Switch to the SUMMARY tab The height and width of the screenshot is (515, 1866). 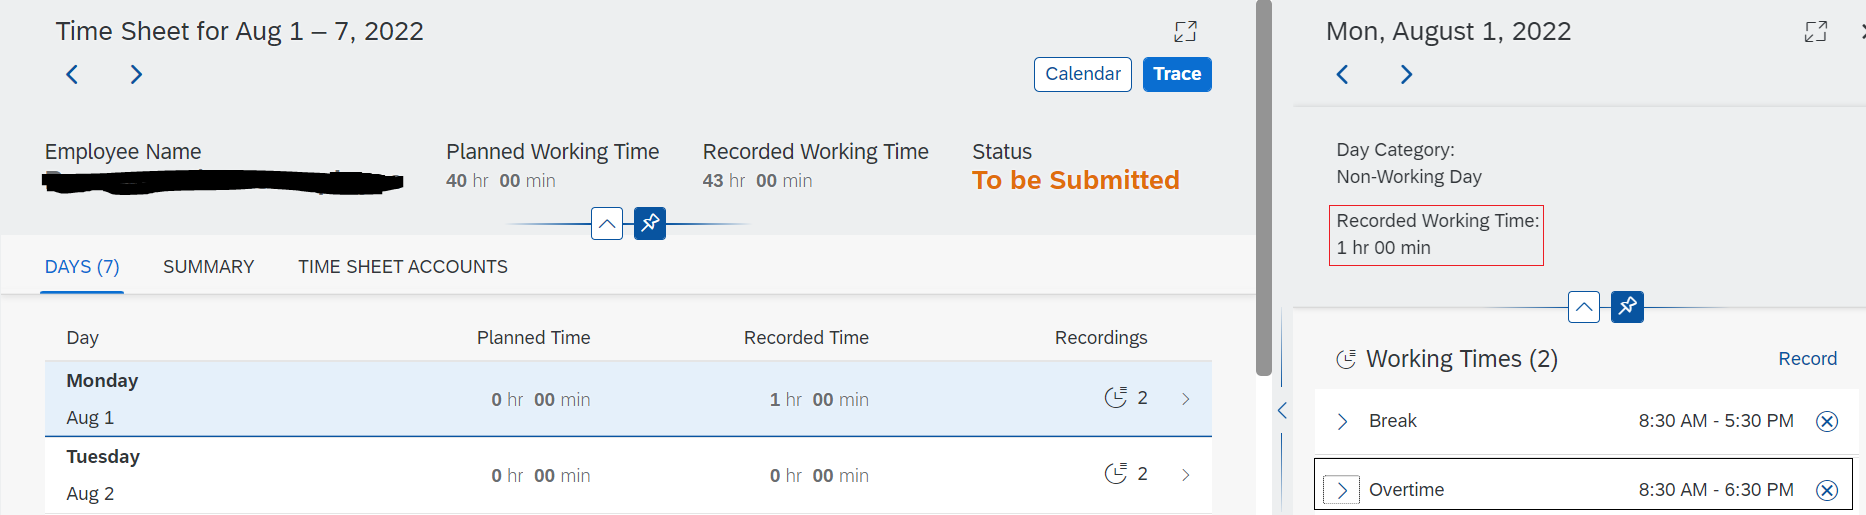(x=208, y=267)
